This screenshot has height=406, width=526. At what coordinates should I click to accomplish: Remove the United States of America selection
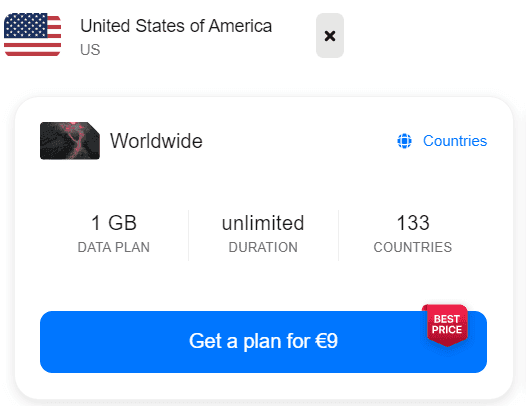click(x=330, y=36)
